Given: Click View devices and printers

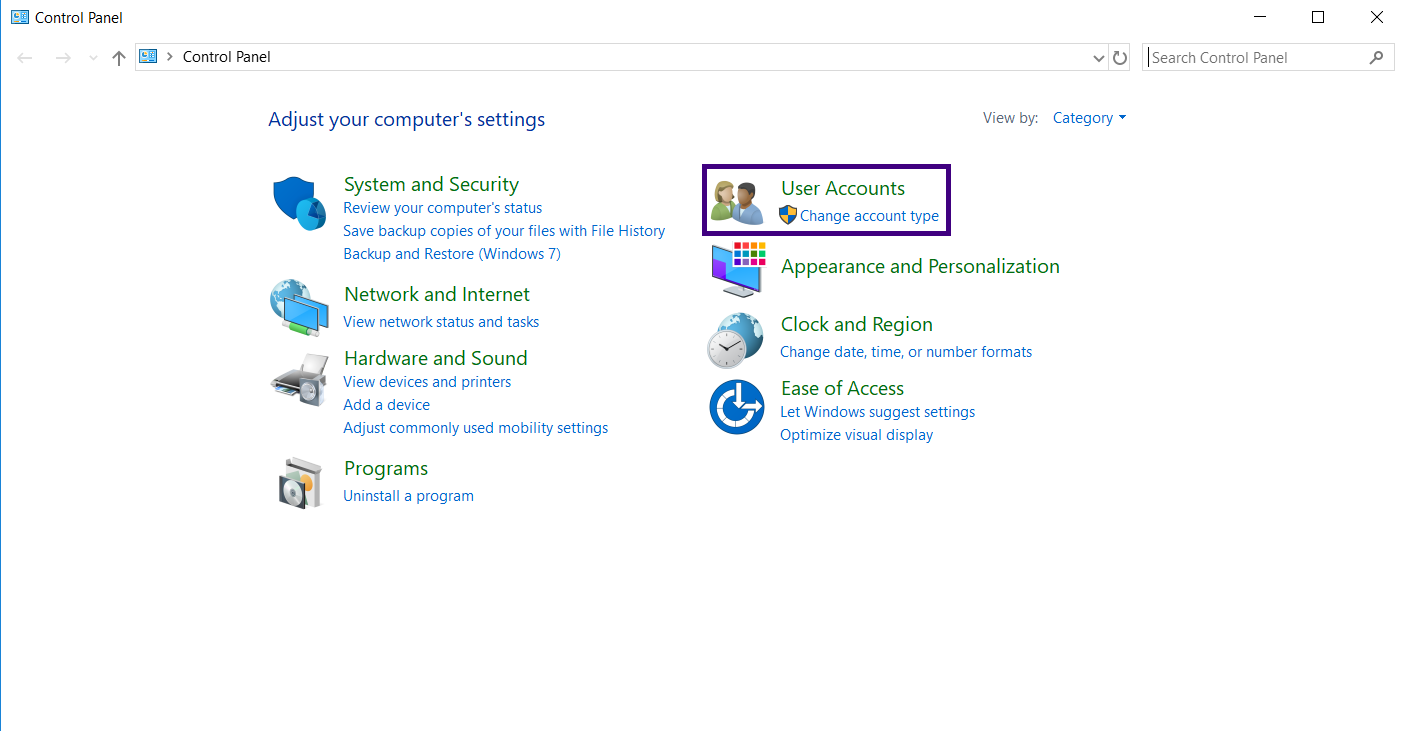Looking at the screenshot, I should point(427,382).
